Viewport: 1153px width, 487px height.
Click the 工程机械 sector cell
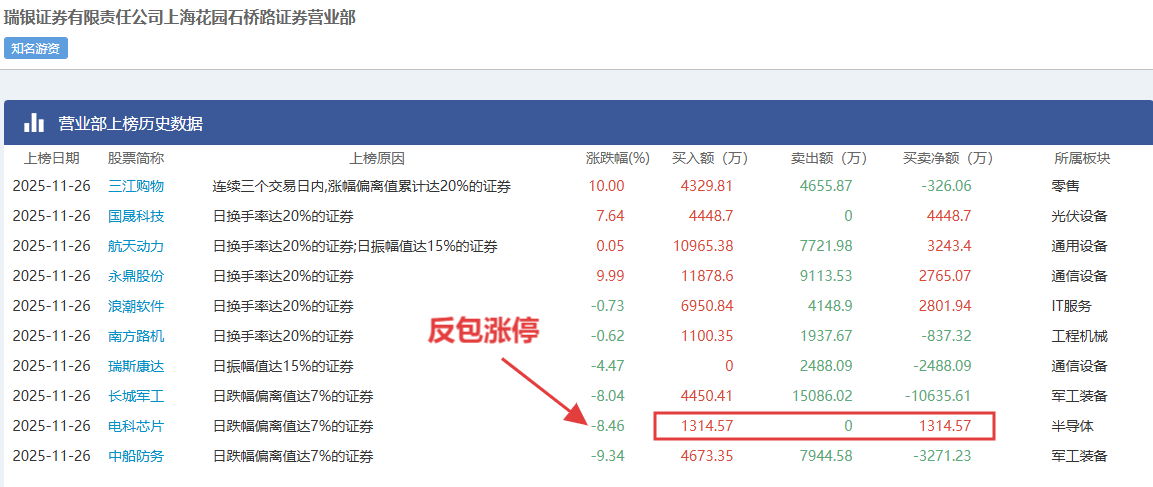[1080, 336]
